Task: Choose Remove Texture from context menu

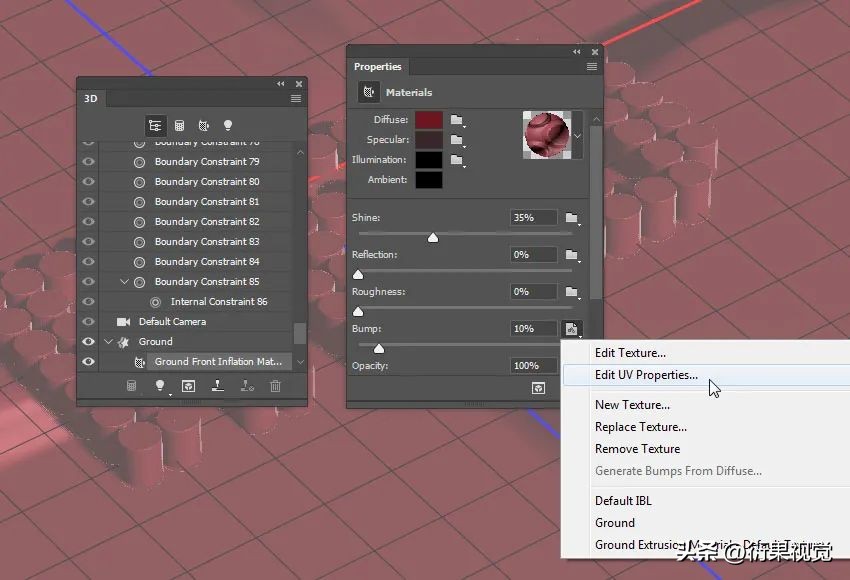Action: pyautogui.click(x=638, y=449)
